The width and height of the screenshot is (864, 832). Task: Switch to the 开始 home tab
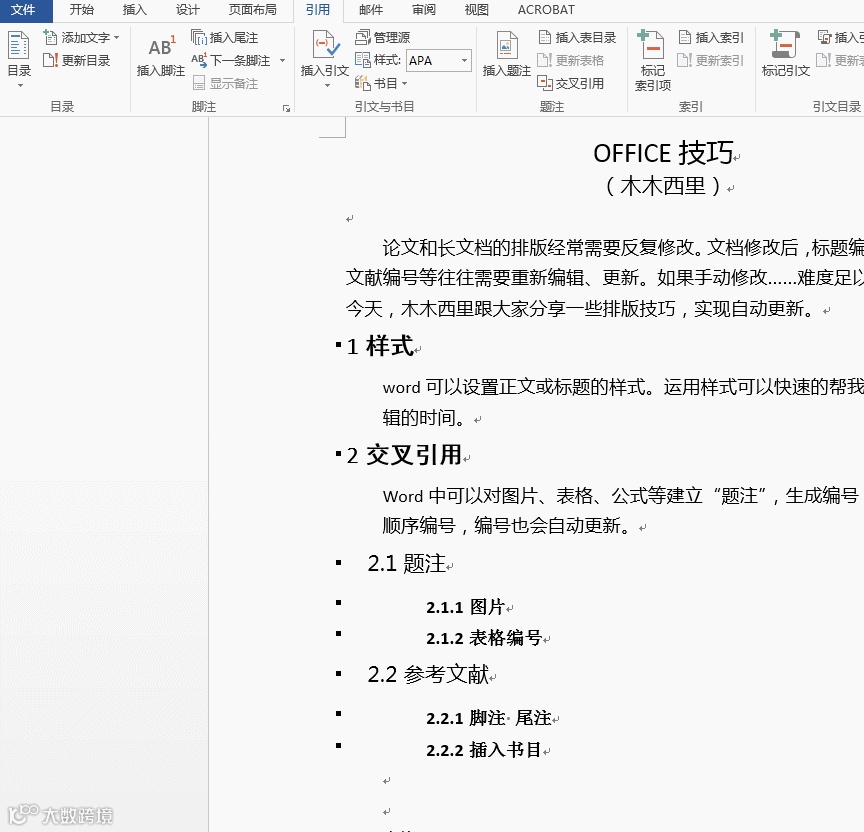82,10
